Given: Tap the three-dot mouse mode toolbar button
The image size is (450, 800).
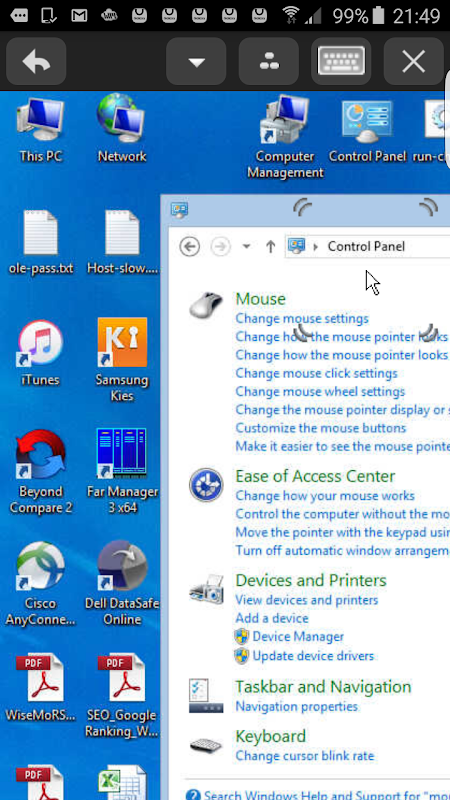Looking at the screenshot, I should point(269,62).
